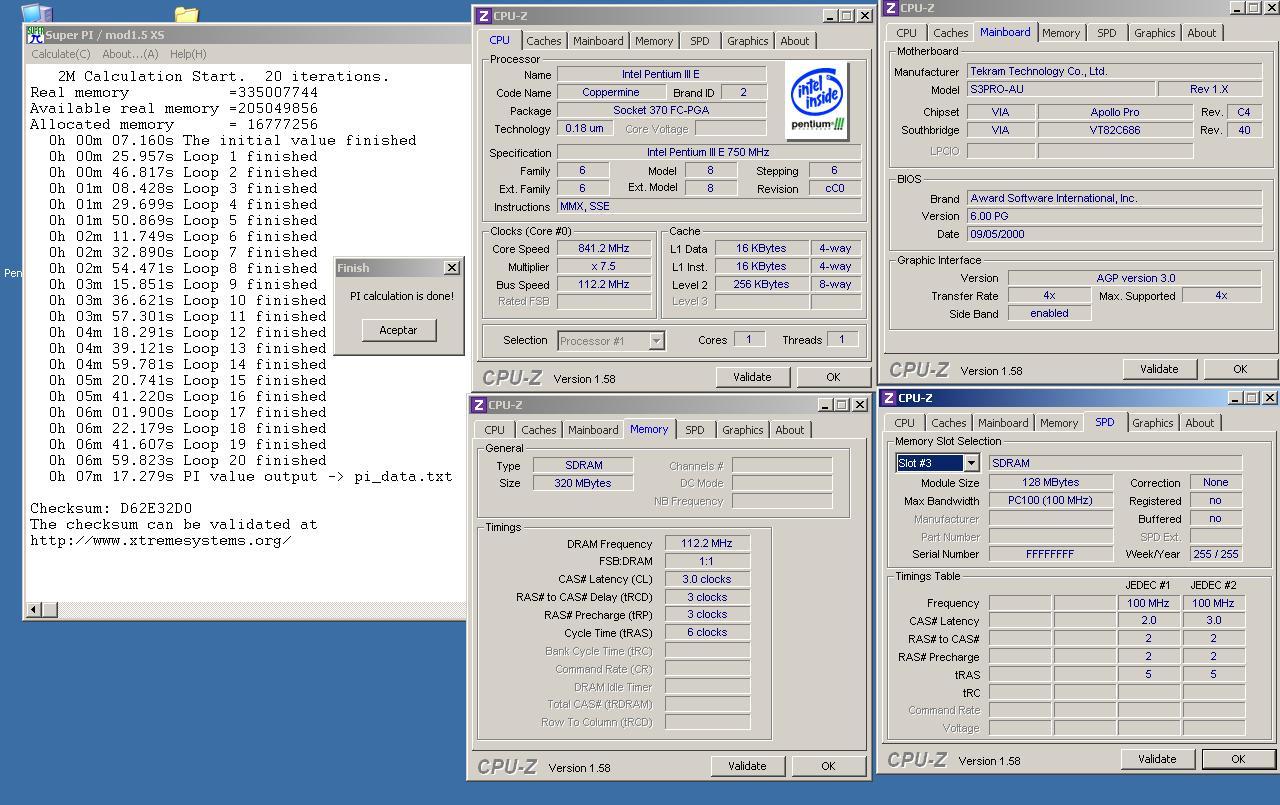
Task: Click the Cycle Time value 6 clocks
Action: [707, 633]
